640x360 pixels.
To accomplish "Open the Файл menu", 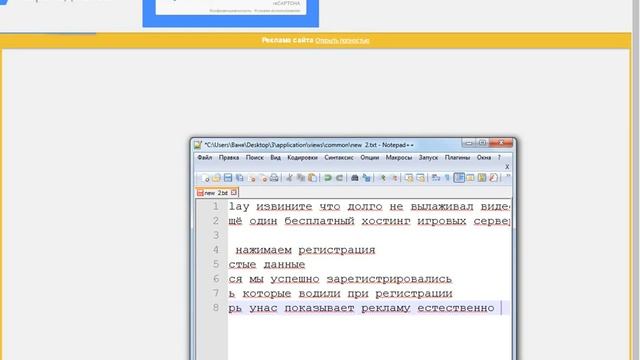I will point(204,158).
